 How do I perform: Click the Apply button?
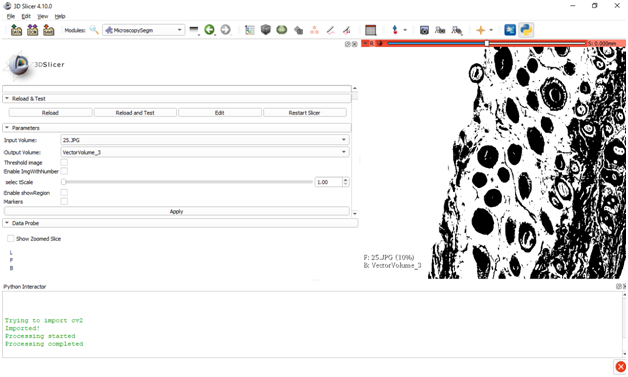click(x=177, y=212)
